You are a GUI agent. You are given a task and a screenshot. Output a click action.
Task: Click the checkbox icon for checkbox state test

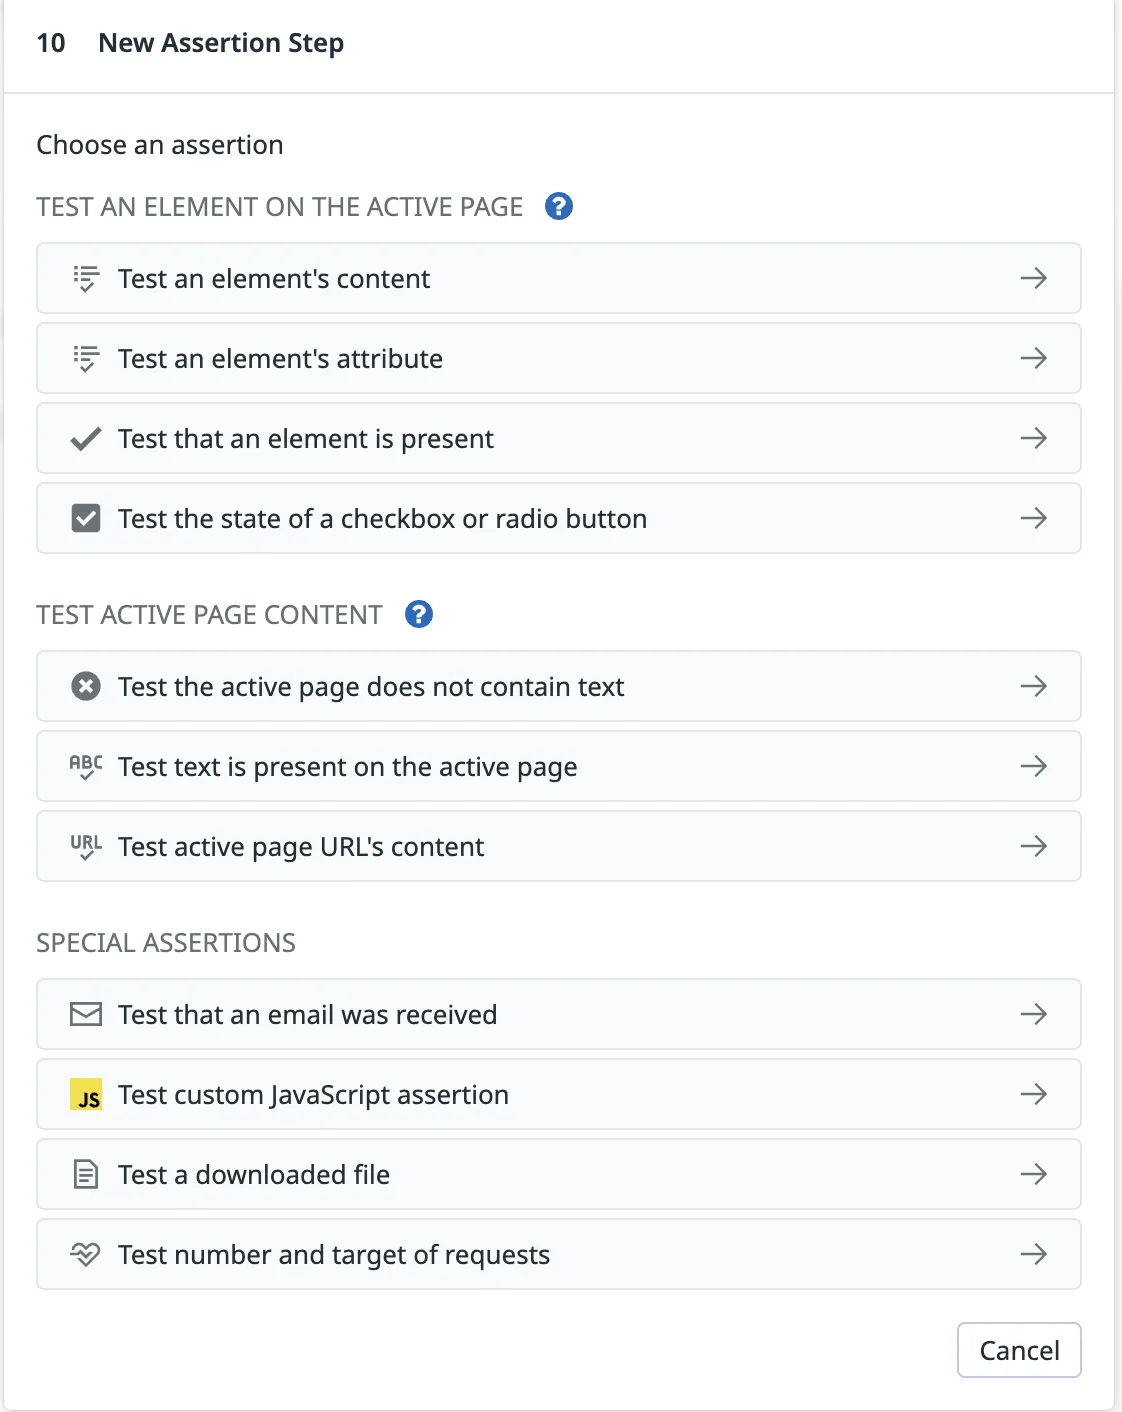pos(86,518)
